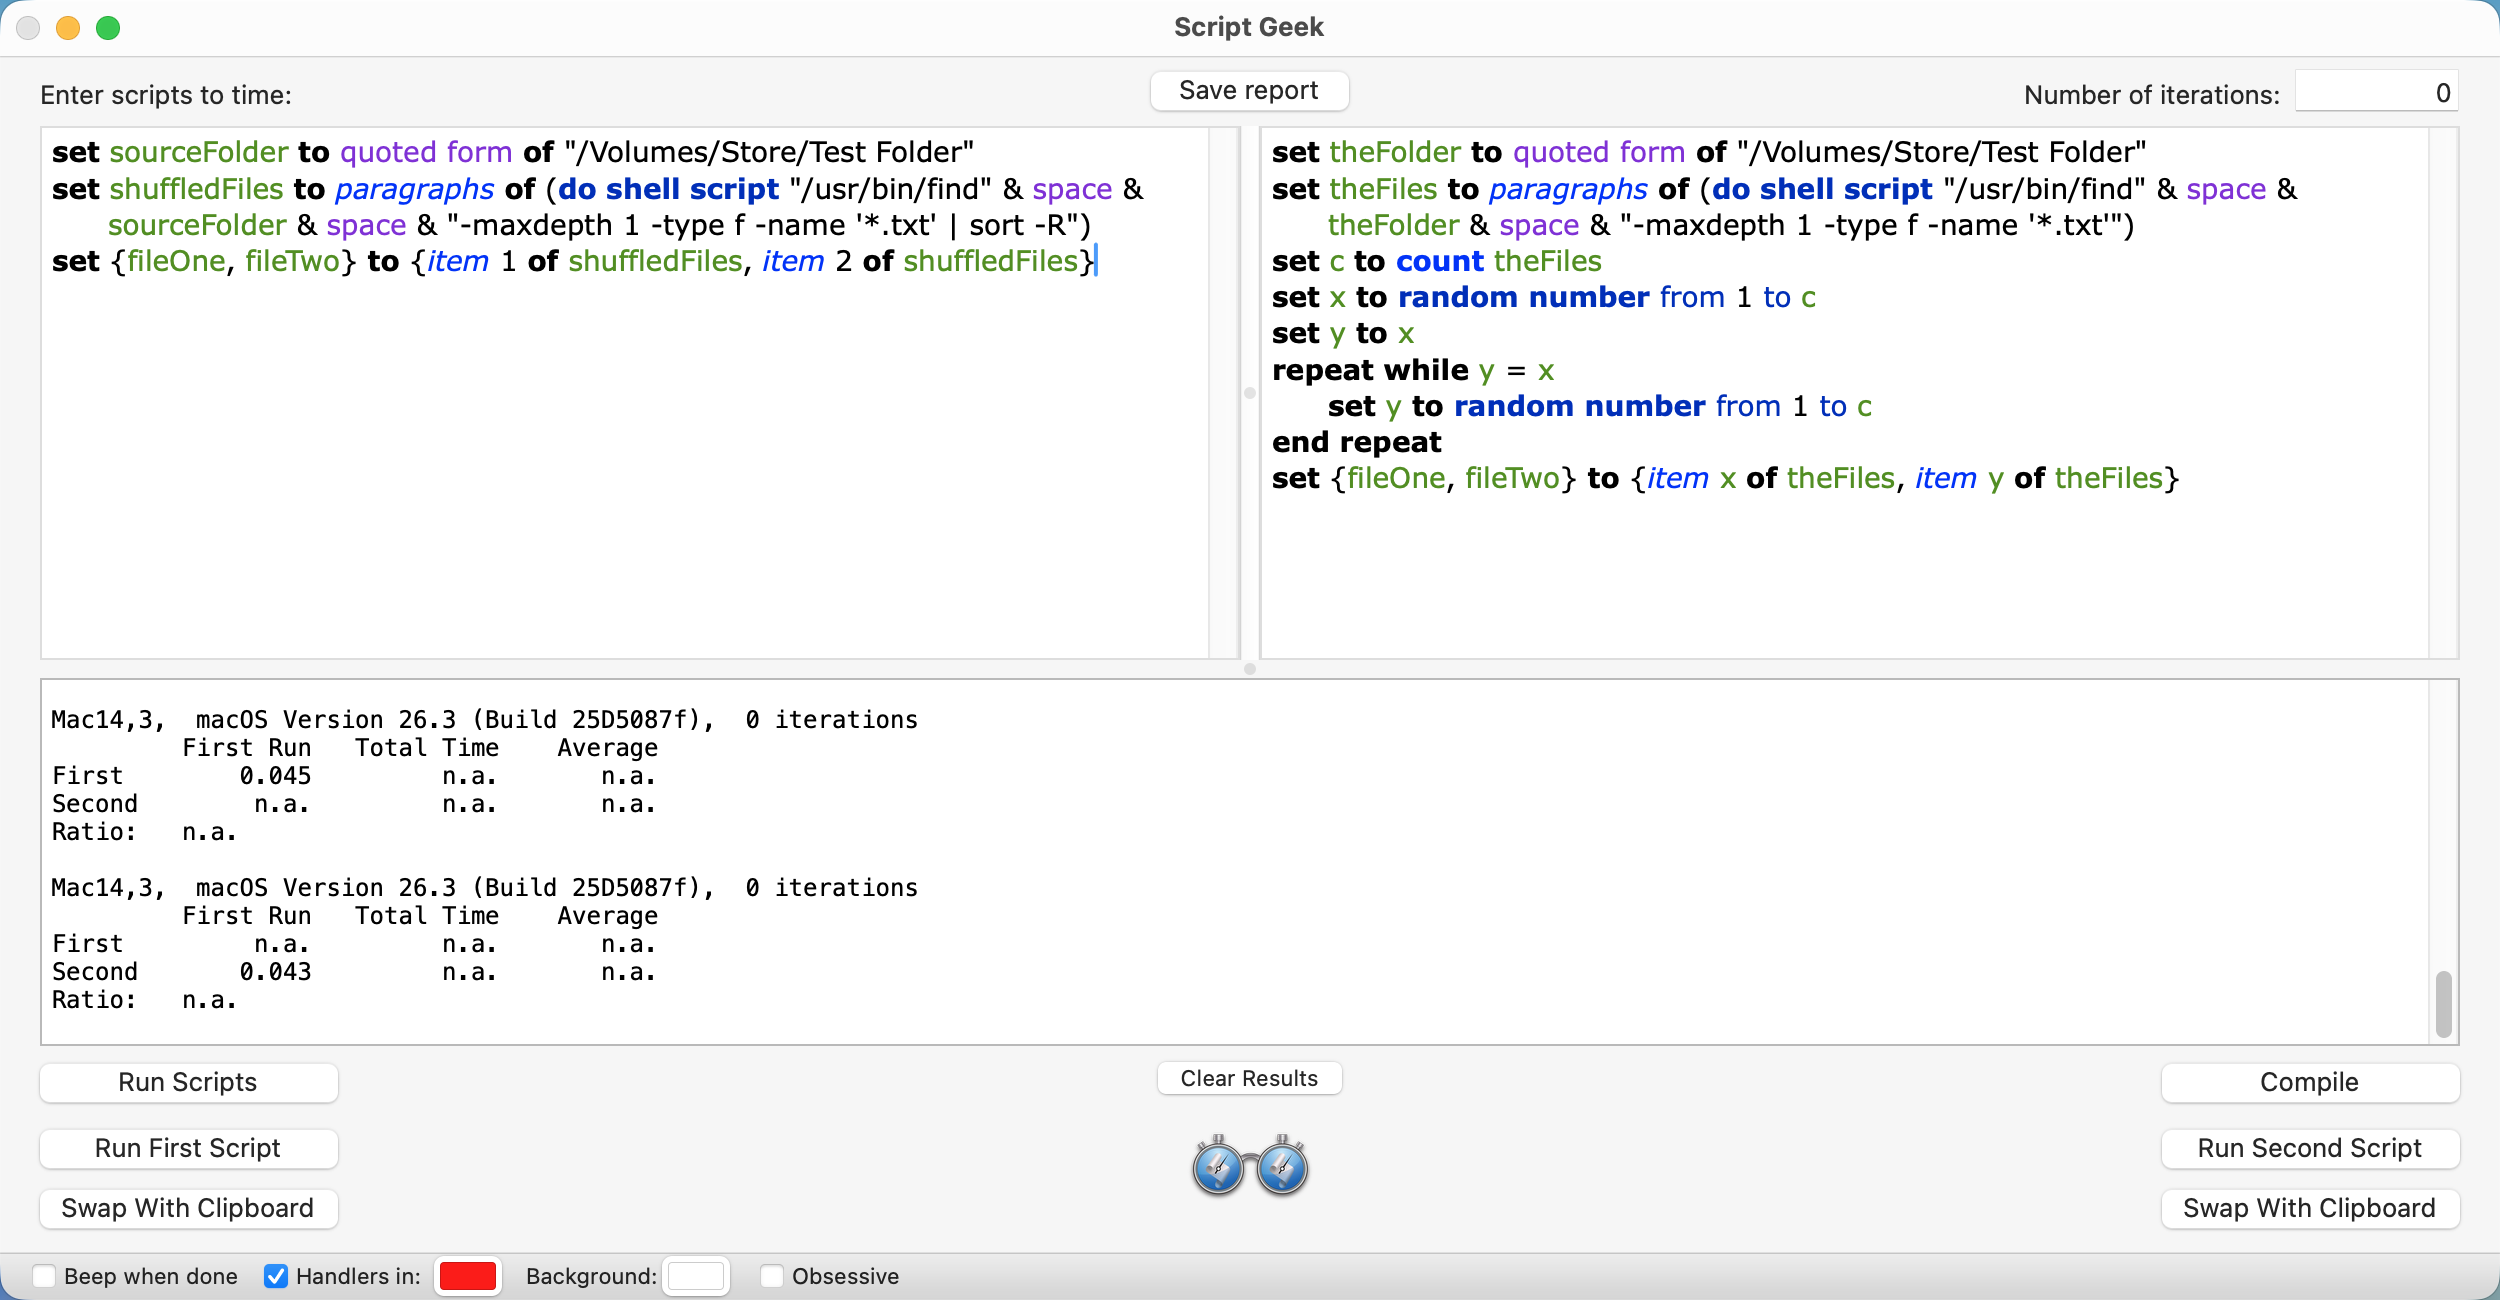Compile the scripts

(x=2308, y=1082)
